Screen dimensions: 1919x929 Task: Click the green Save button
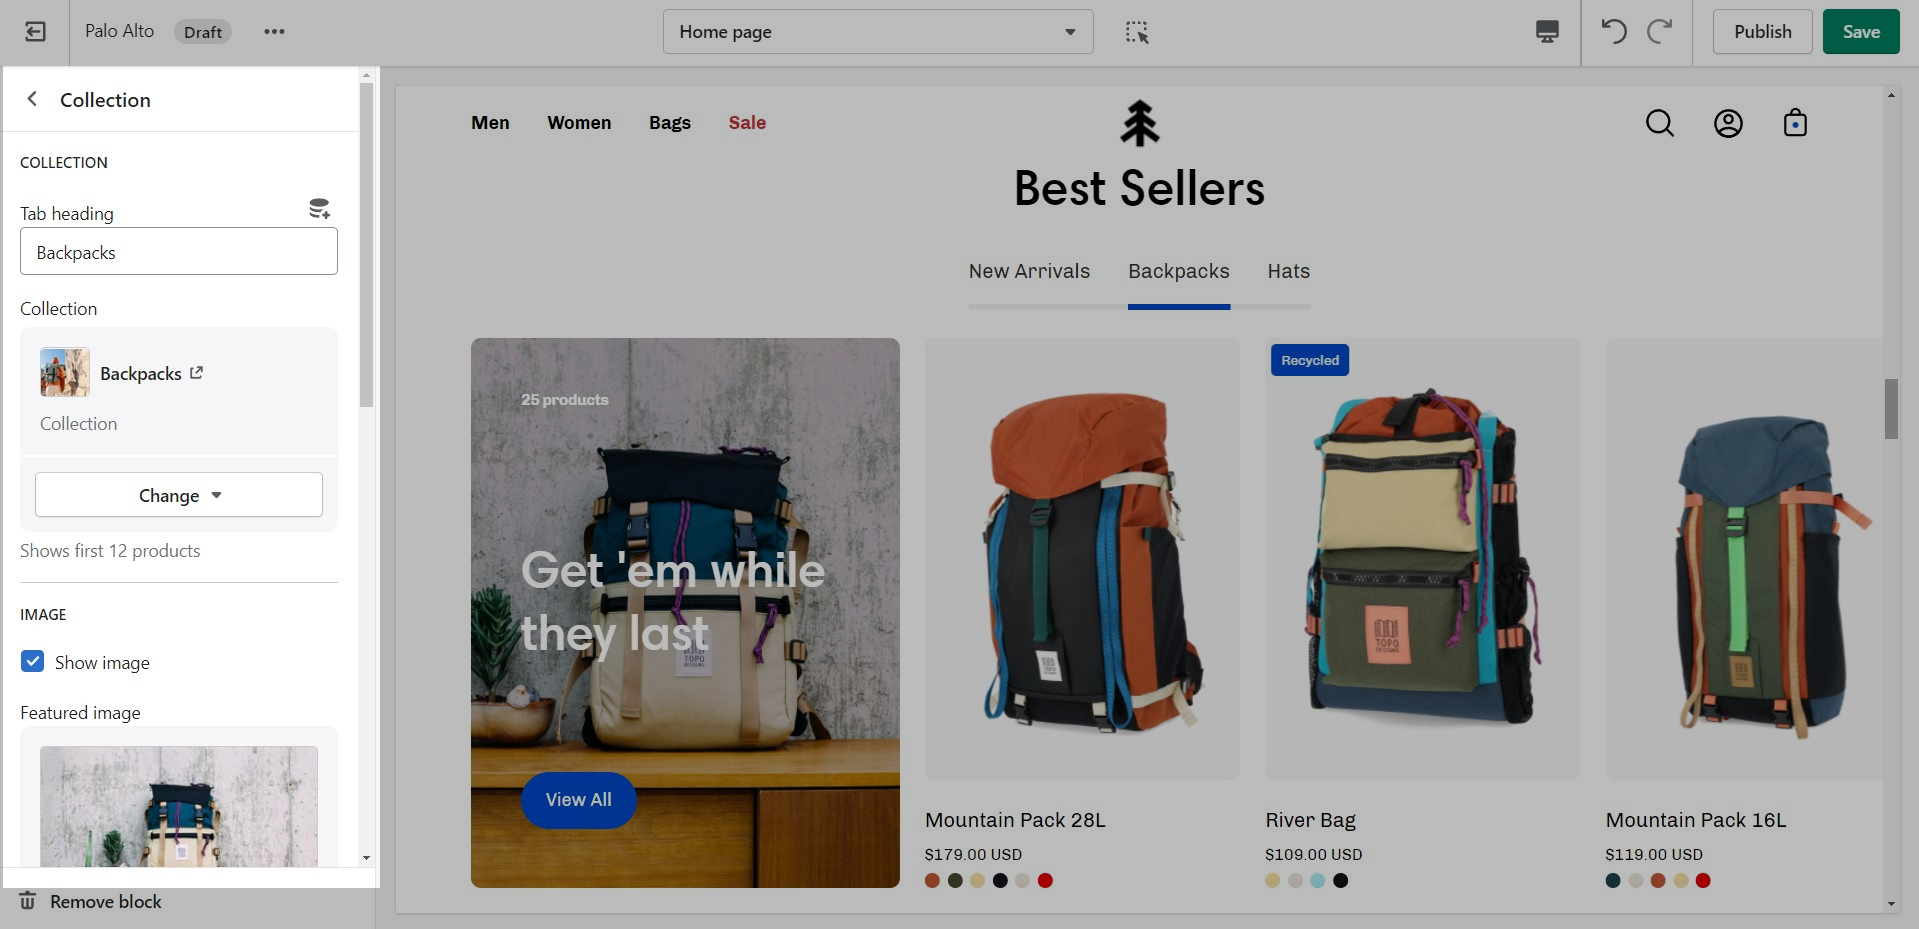click(x=1861, y=32)
